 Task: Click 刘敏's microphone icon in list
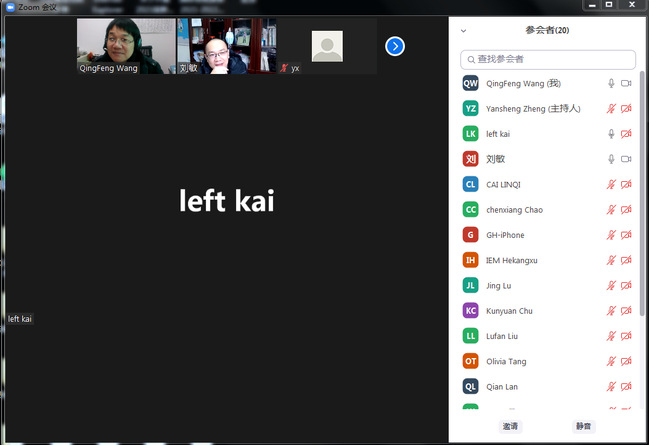coord(611,159)
